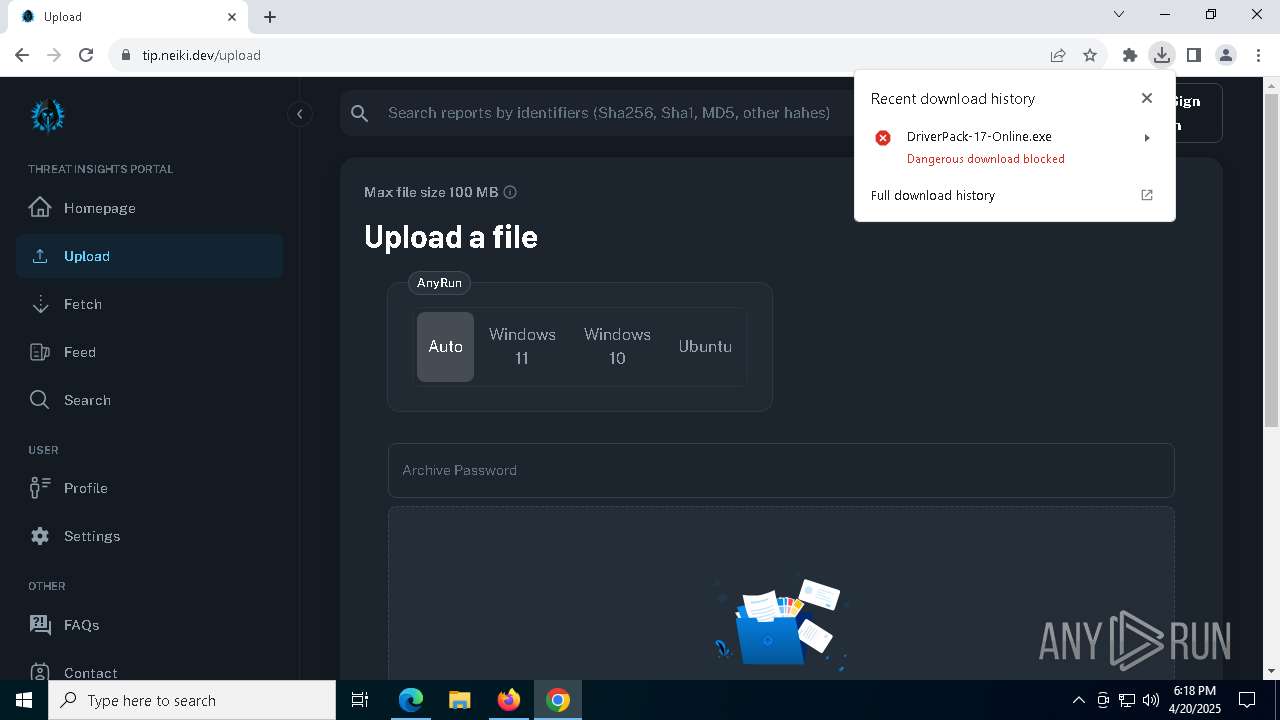Click the Archive Password field
The height and width of the screenshot is (720, 1280).
click(781, 470)
